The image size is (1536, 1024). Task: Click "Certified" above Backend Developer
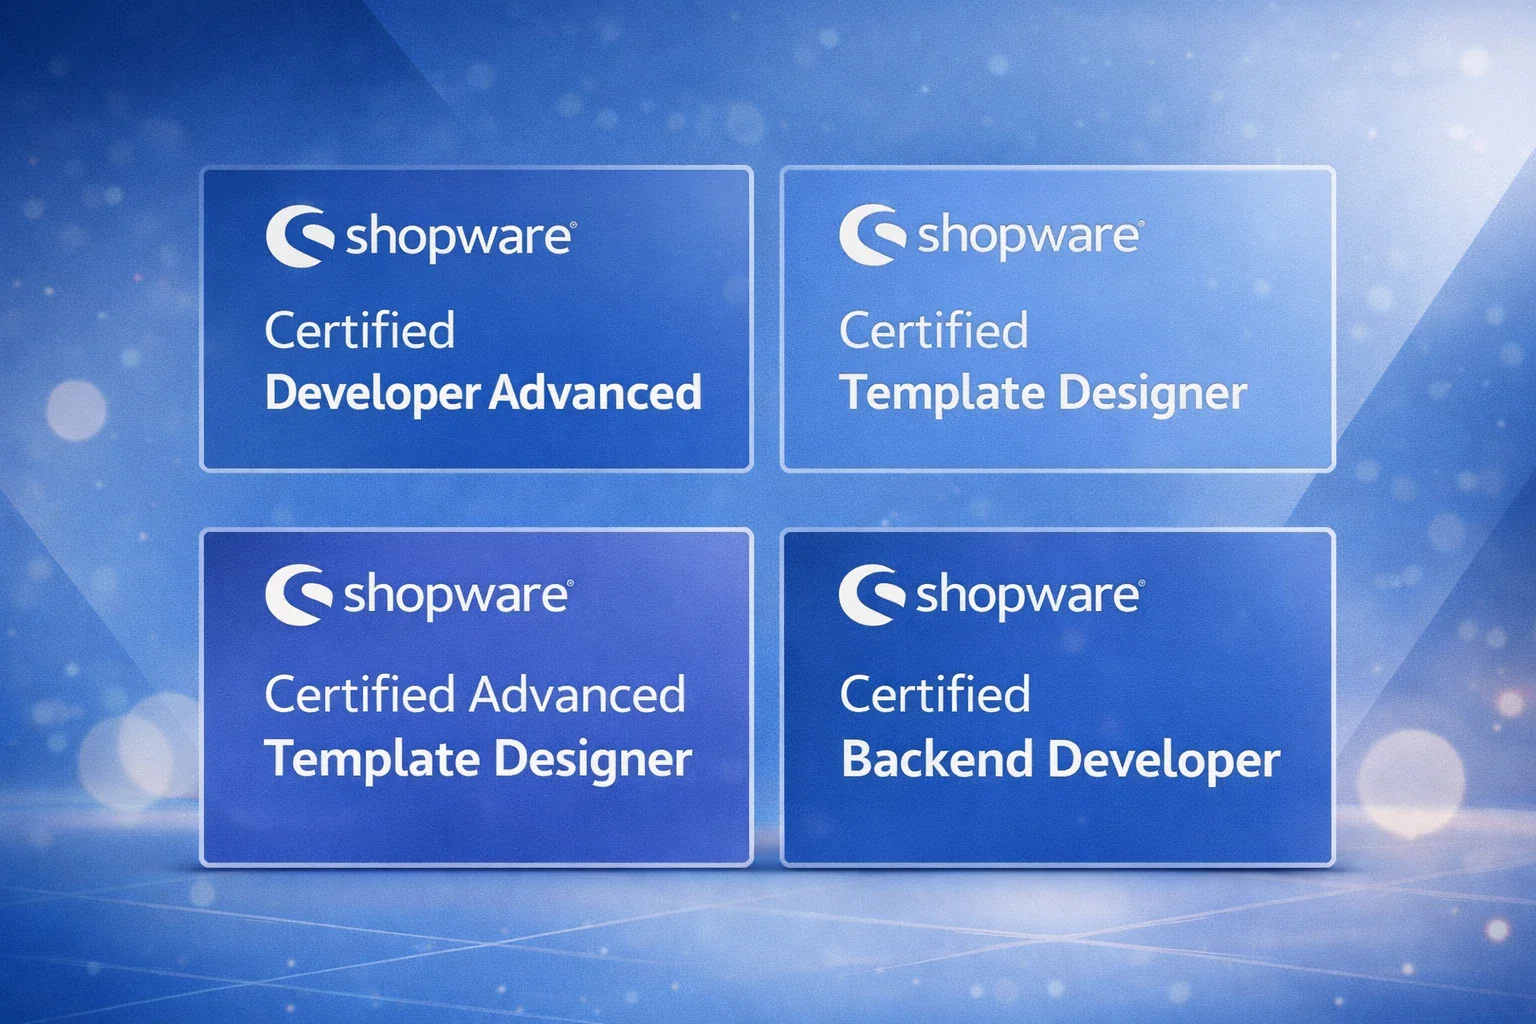pyautogui.click(x=935, y=694)
